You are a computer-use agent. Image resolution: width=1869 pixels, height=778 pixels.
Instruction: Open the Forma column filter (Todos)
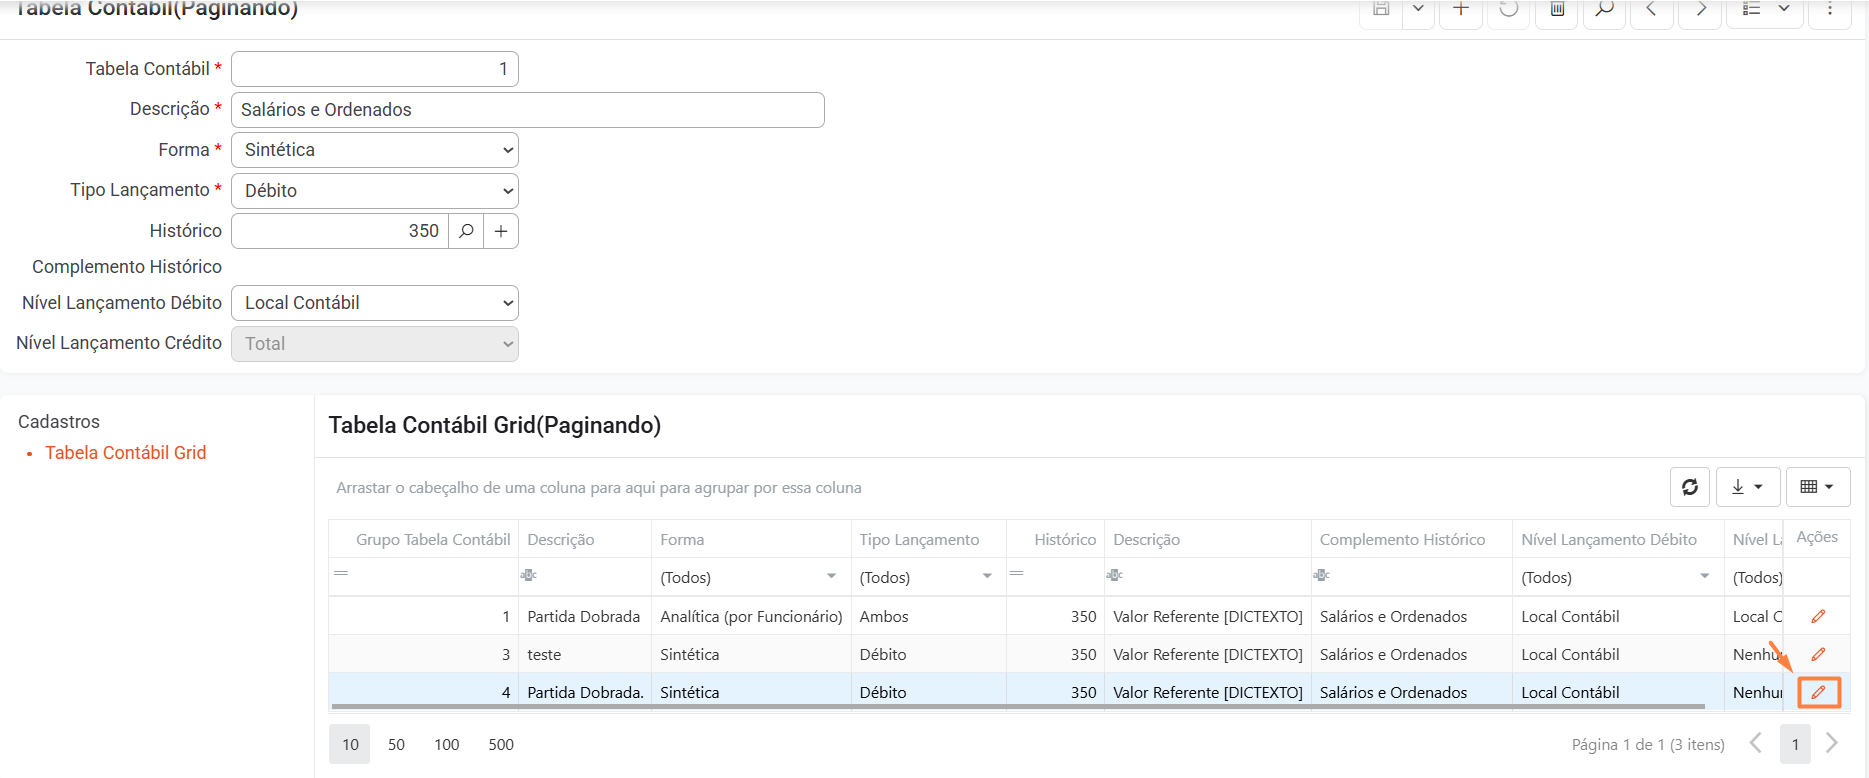[749, 577]
